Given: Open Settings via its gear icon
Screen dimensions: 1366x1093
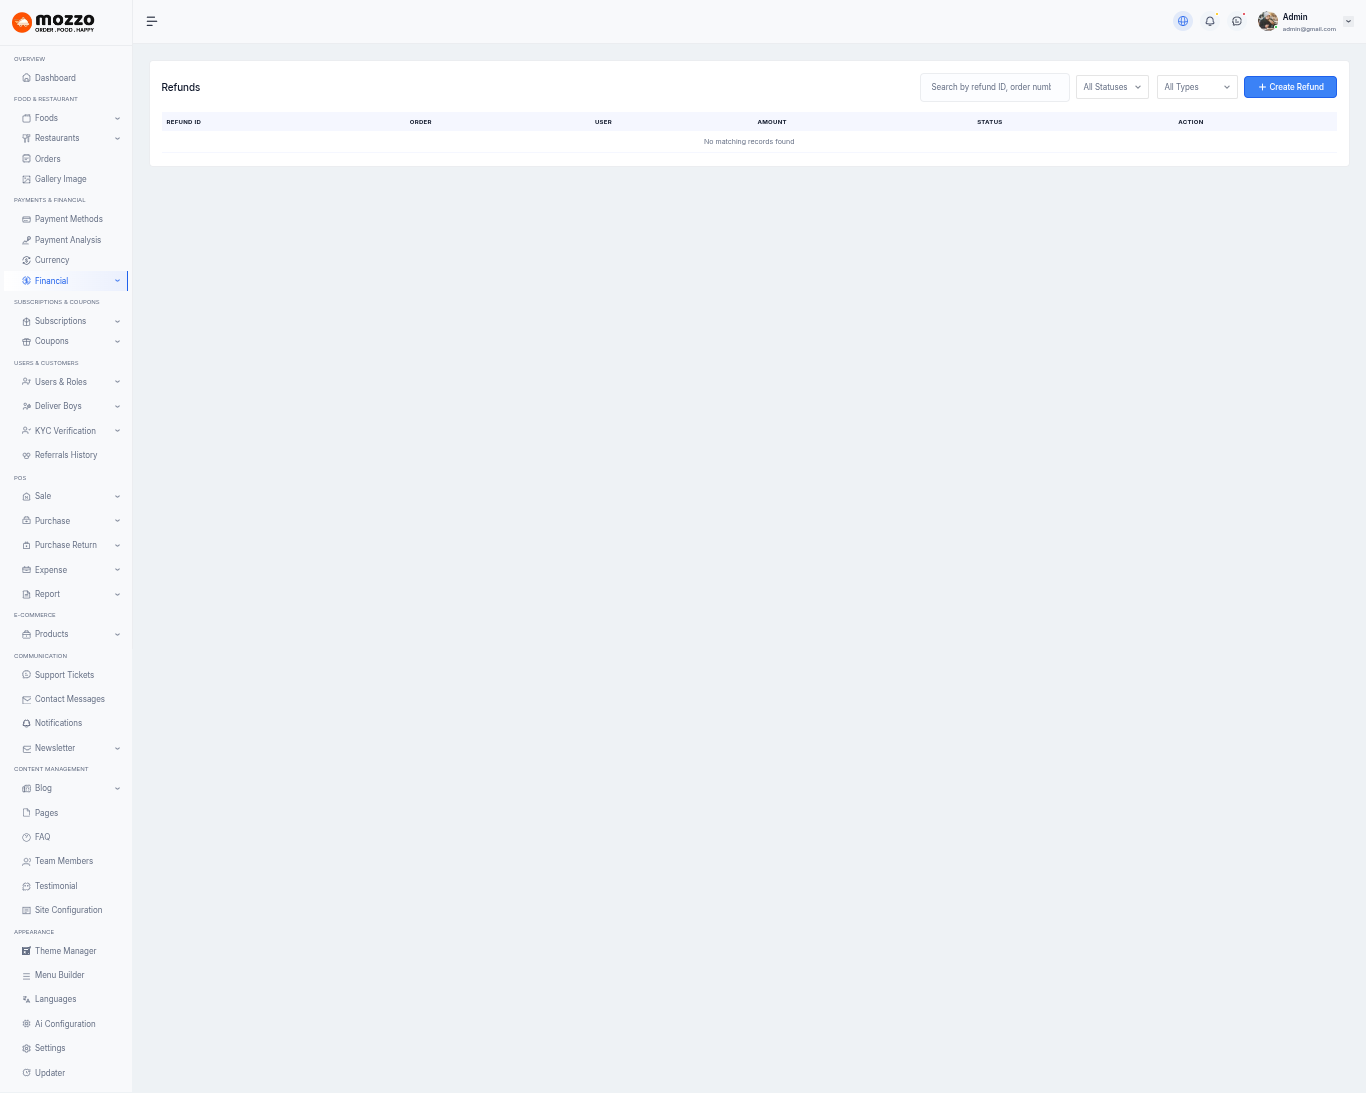Looking at the screenshot, I should (x=27, y=1048).
